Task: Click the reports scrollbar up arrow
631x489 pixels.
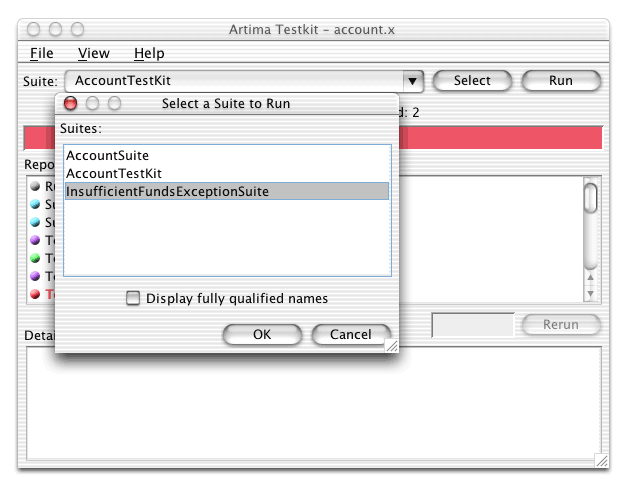Action: 590,277
